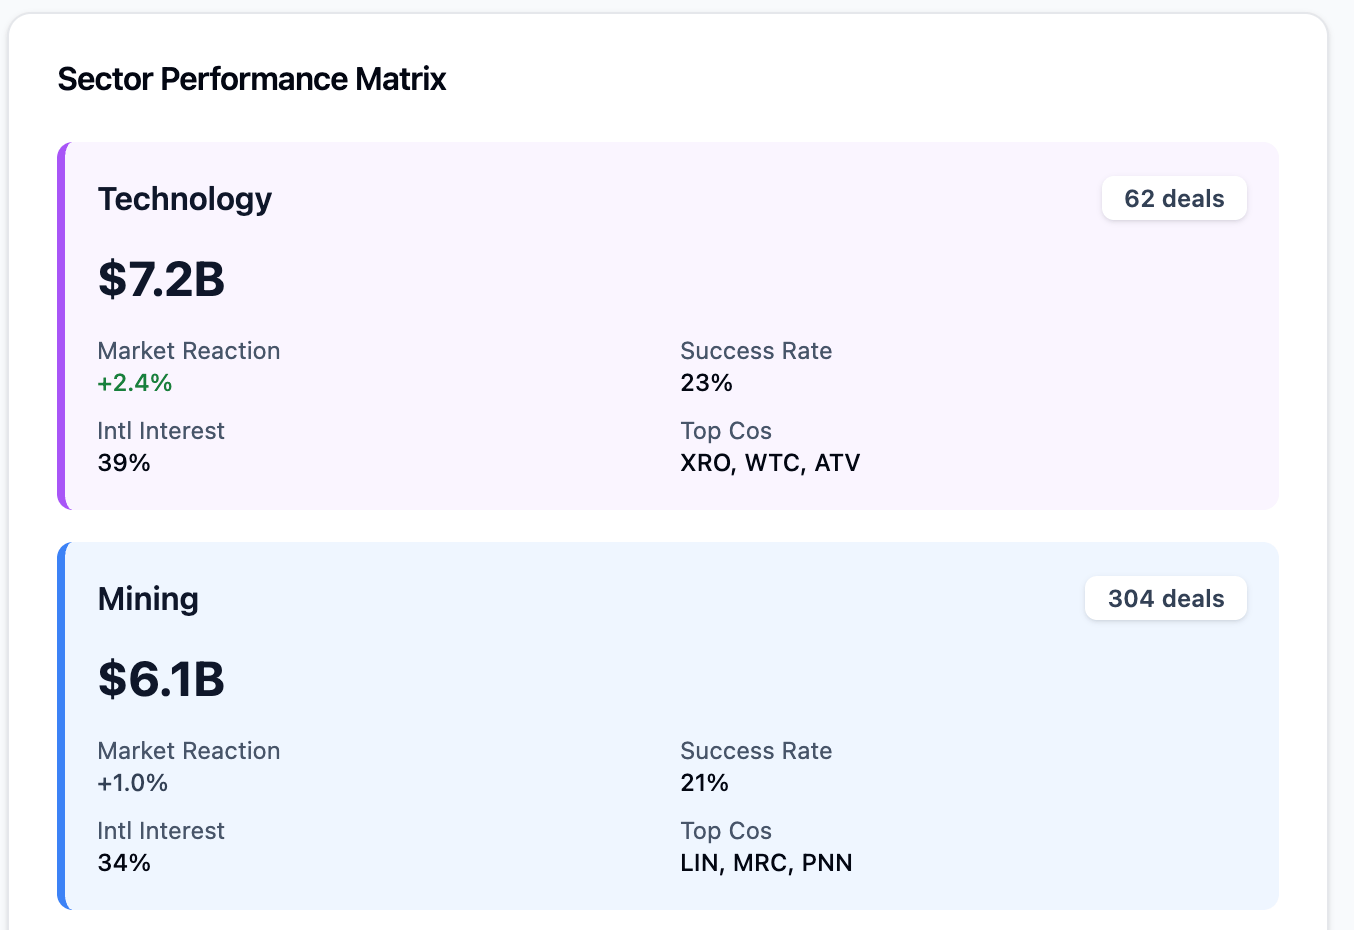Click the Sector Performance Matrix heading
Viewport: 1354px width, 930px height.
point(252,79)
